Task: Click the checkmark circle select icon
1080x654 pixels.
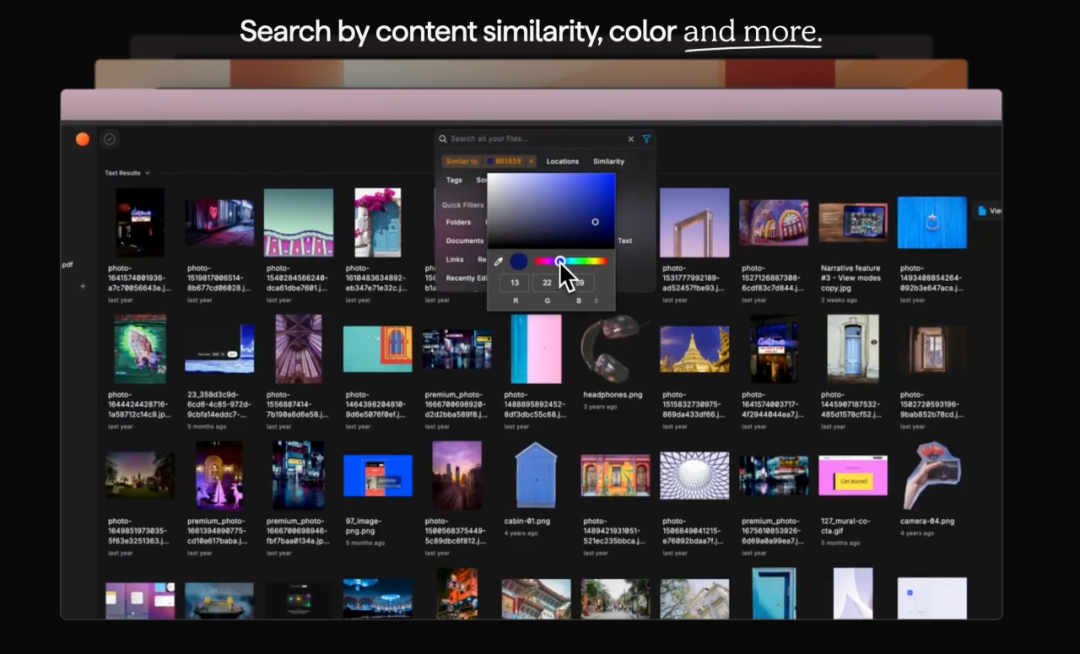Action: [x=110, y=139]
